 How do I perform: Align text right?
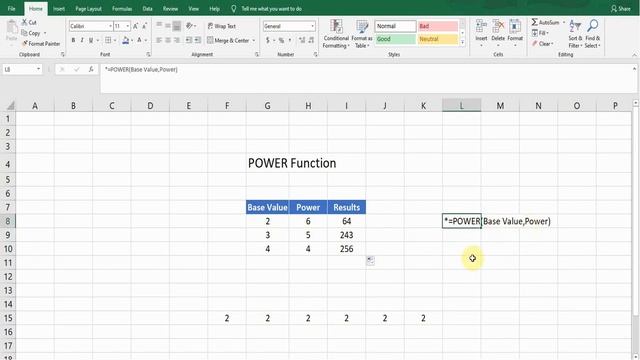point(177,40)
